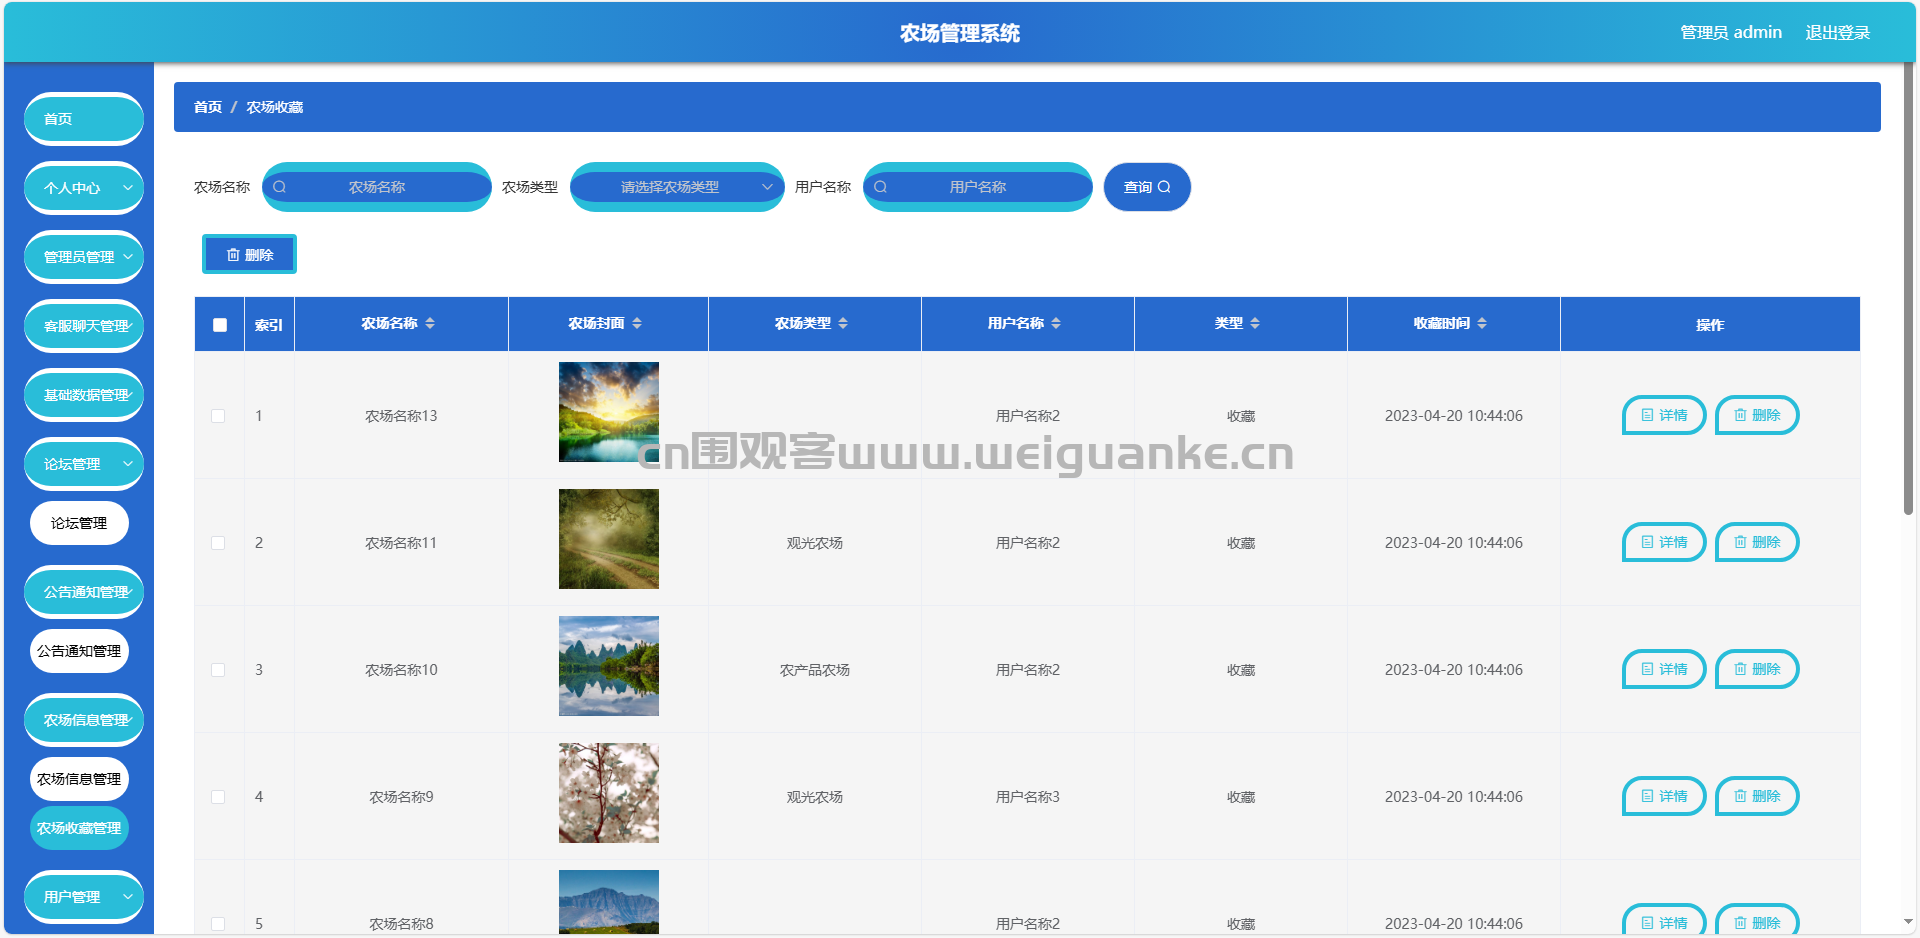Sort by 类型 column arrows
1920x938 pixels.
click(1255, 323)
